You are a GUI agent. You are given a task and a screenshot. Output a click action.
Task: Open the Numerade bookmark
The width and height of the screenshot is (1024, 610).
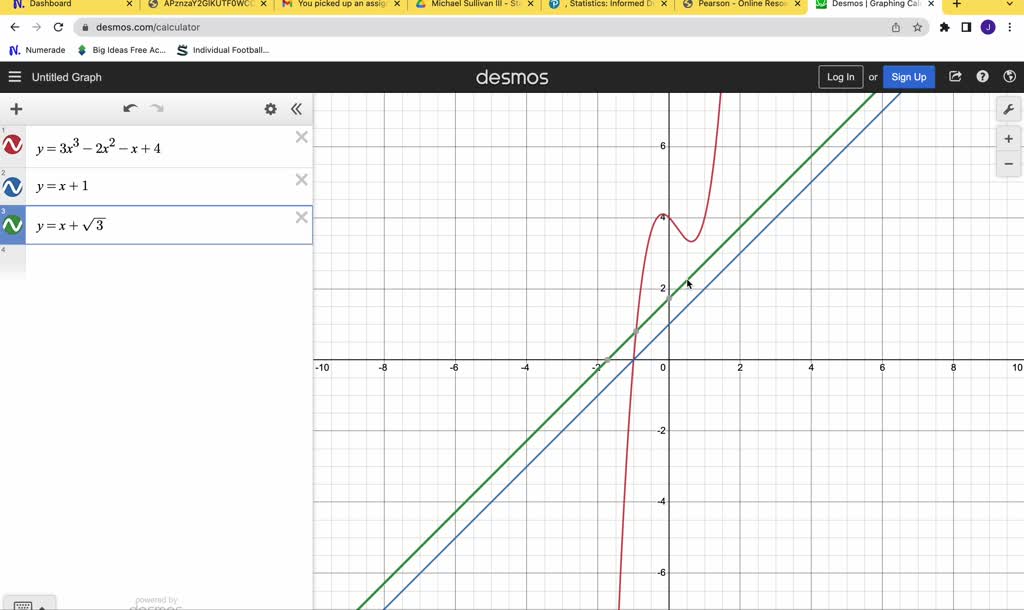37,50
